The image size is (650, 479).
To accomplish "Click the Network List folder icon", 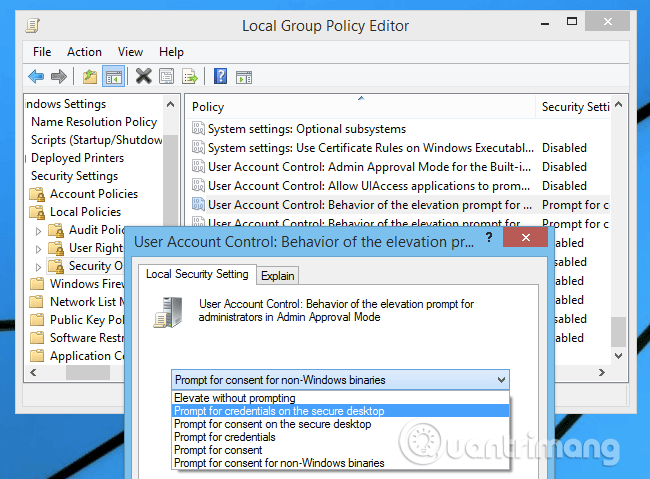I will point(37,302).
